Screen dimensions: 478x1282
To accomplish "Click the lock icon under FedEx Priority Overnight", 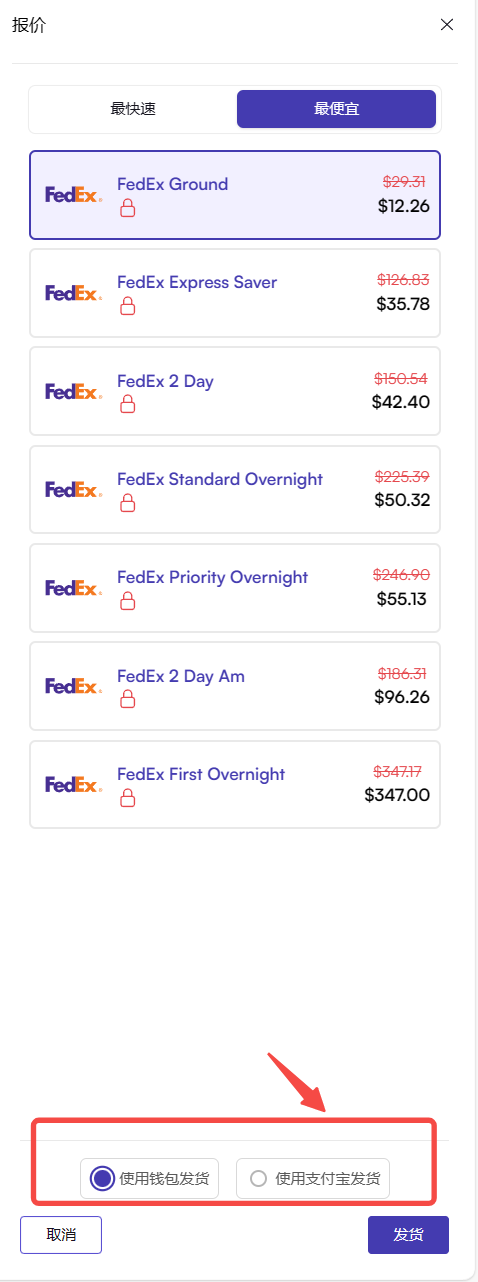I will click(127, 601).
